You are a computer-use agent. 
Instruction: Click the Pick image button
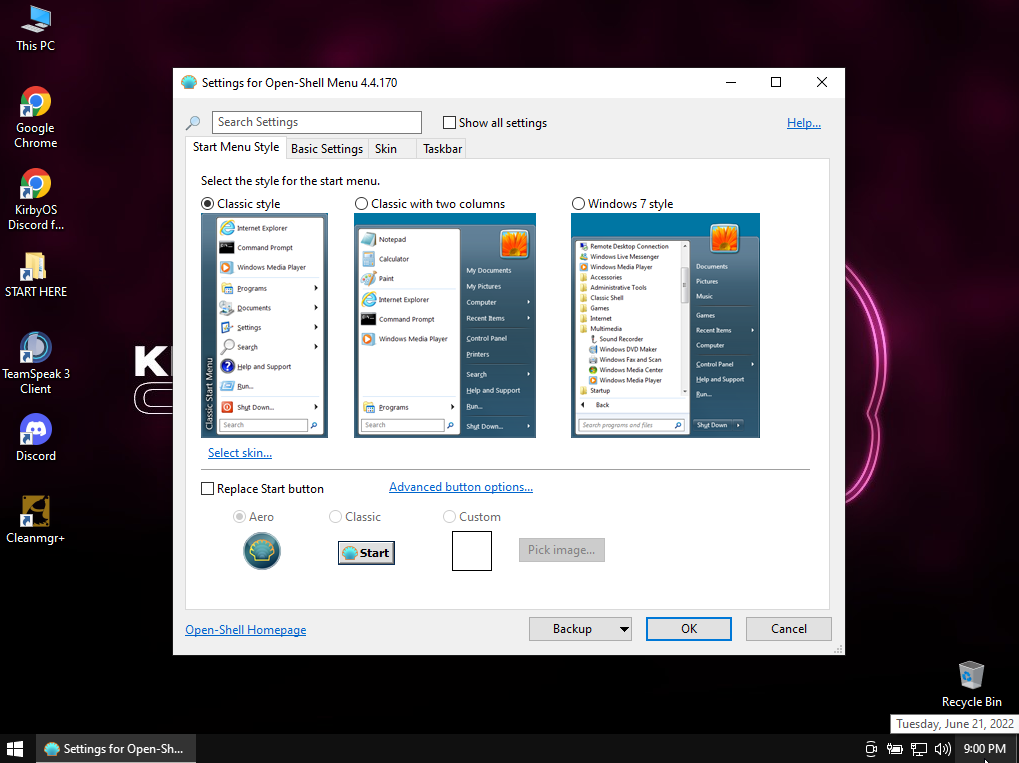point(561,550)
